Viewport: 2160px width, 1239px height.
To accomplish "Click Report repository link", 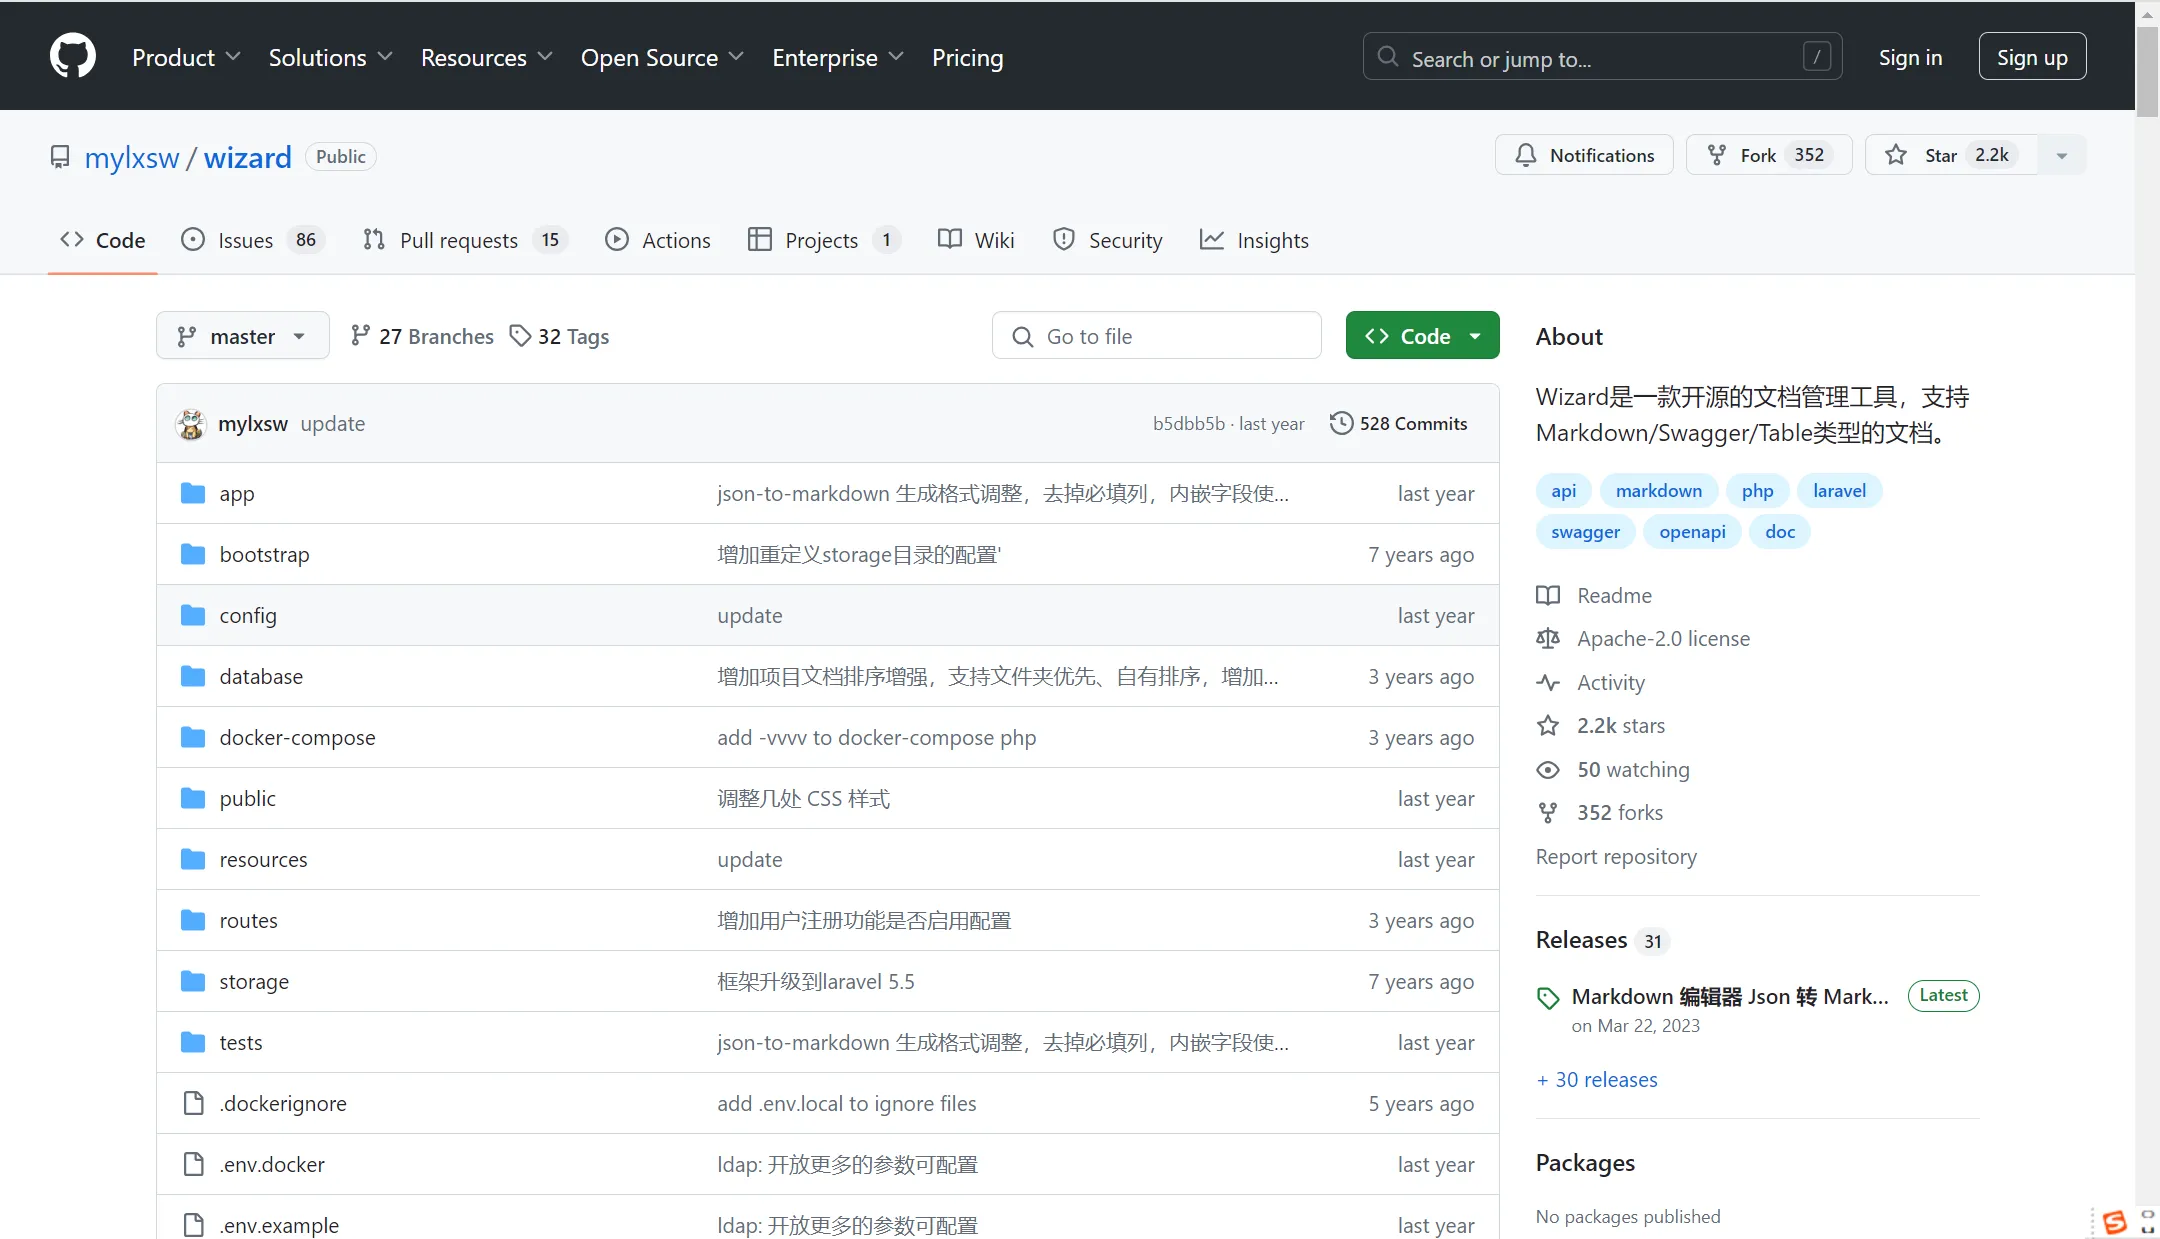I will (x=1616, y=856).
